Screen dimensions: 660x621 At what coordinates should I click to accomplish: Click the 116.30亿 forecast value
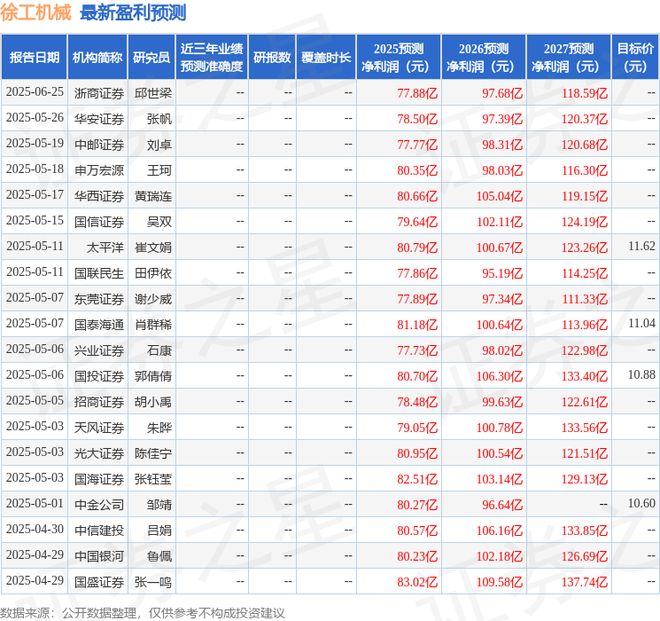[x=585, y=171]
